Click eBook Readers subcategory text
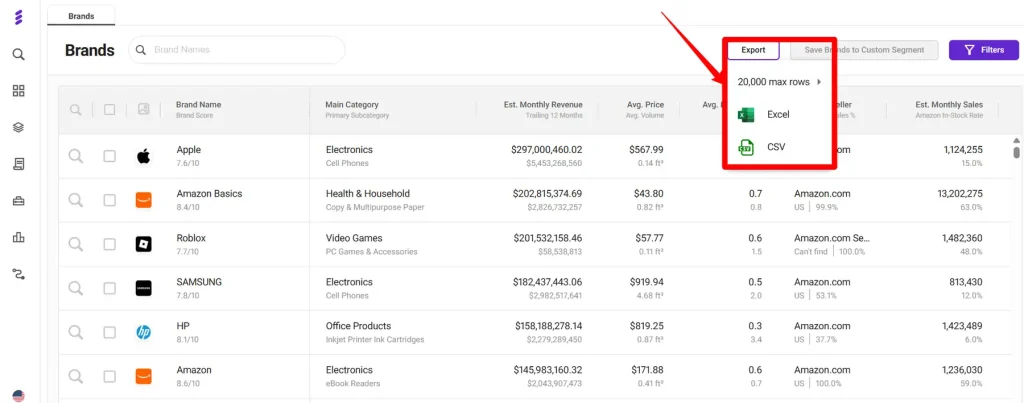This screenshot has width=1024, height=403. (x=353, y=383)
